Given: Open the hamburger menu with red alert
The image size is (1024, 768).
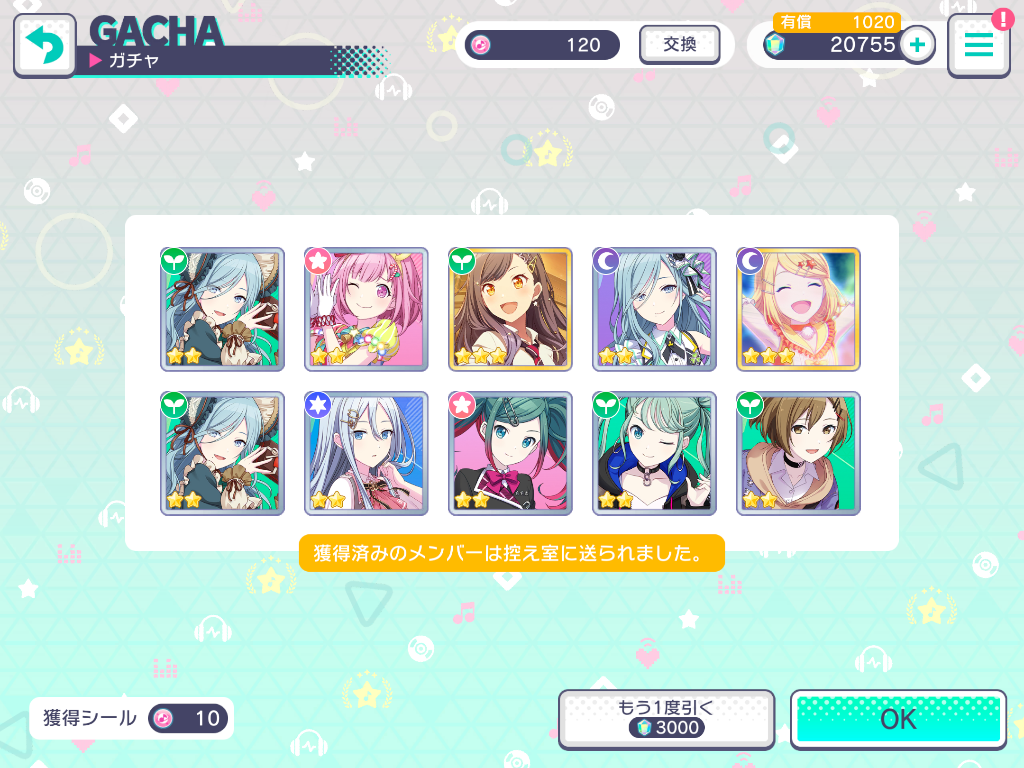Looking at the screenshot, I should [x=979, y=44].
